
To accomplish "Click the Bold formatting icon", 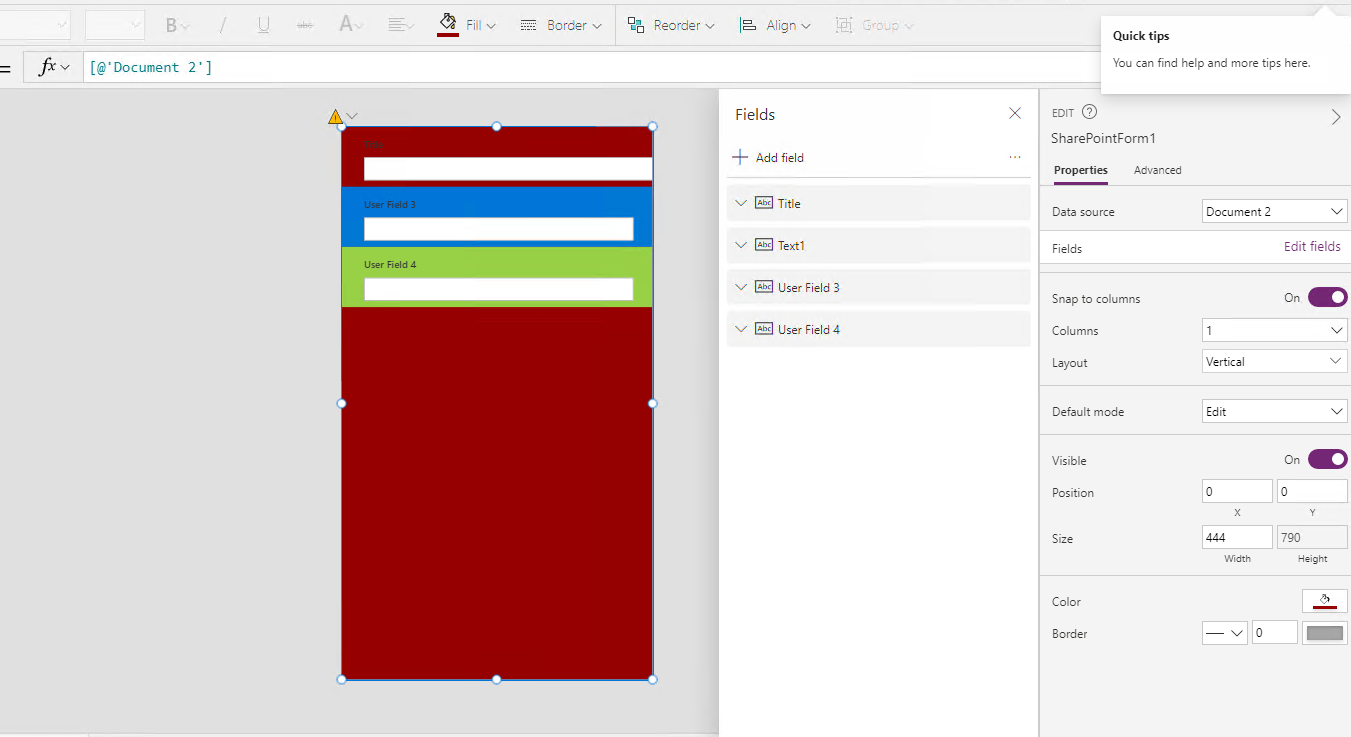I will coord(172,25).
